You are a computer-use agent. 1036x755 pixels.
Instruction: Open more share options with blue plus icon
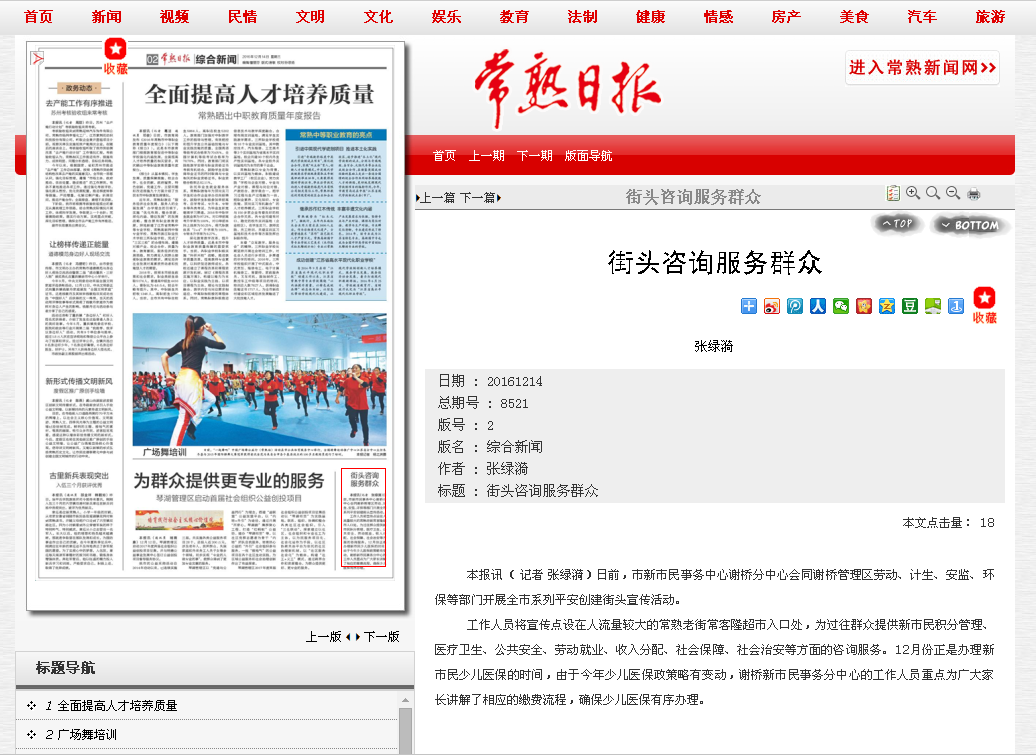[x=749, y=306]
